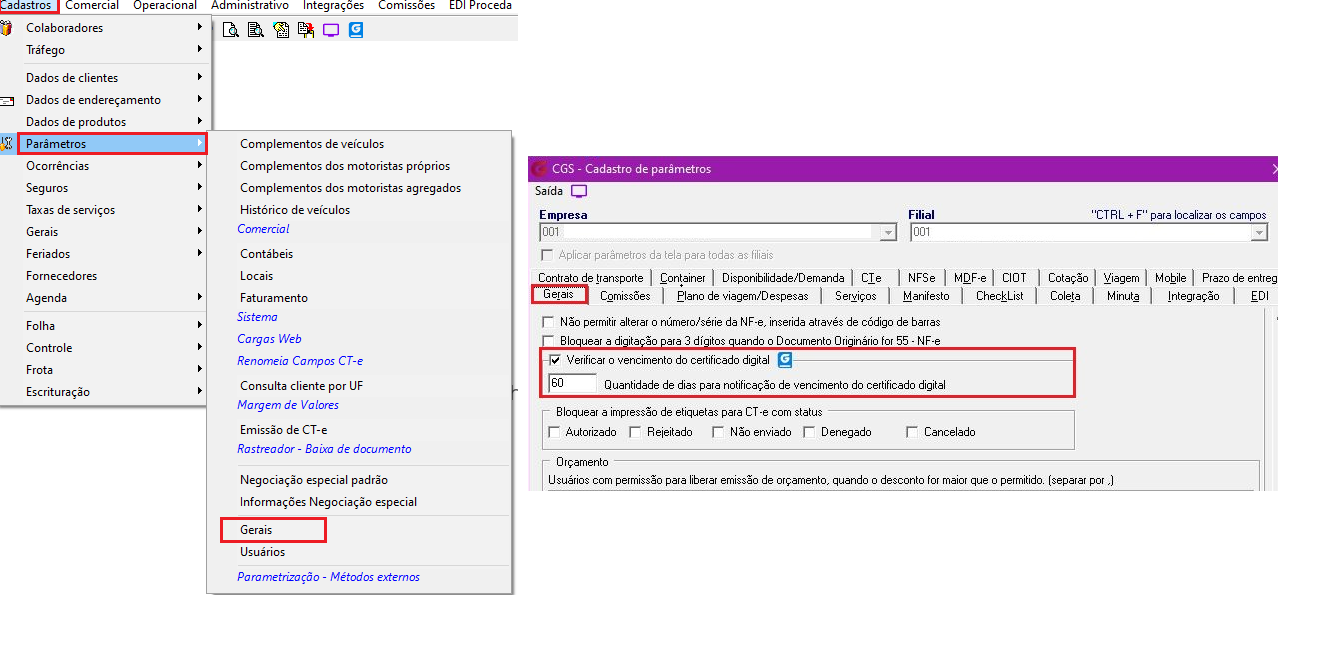Toggle 'Aplicar parâmetros da tela para todas as filiais'
The width and height of the screenshot is (1317, 663).
point(547,255)
